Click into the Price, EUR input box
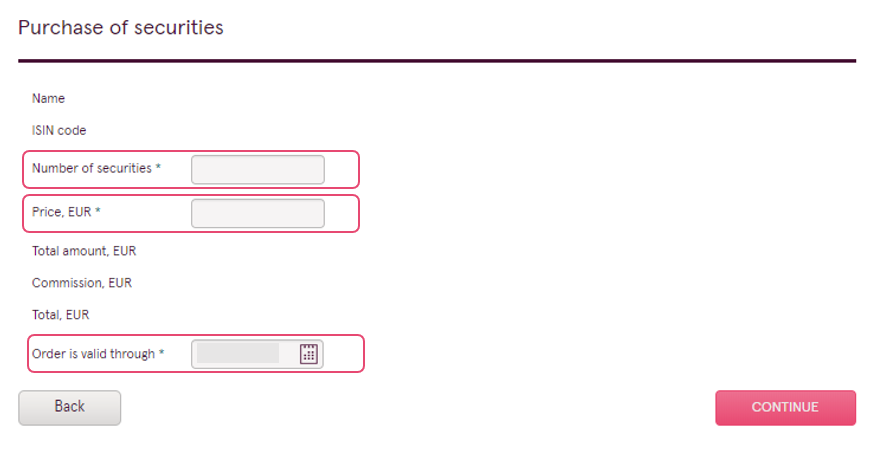 (x=258, y=213)
